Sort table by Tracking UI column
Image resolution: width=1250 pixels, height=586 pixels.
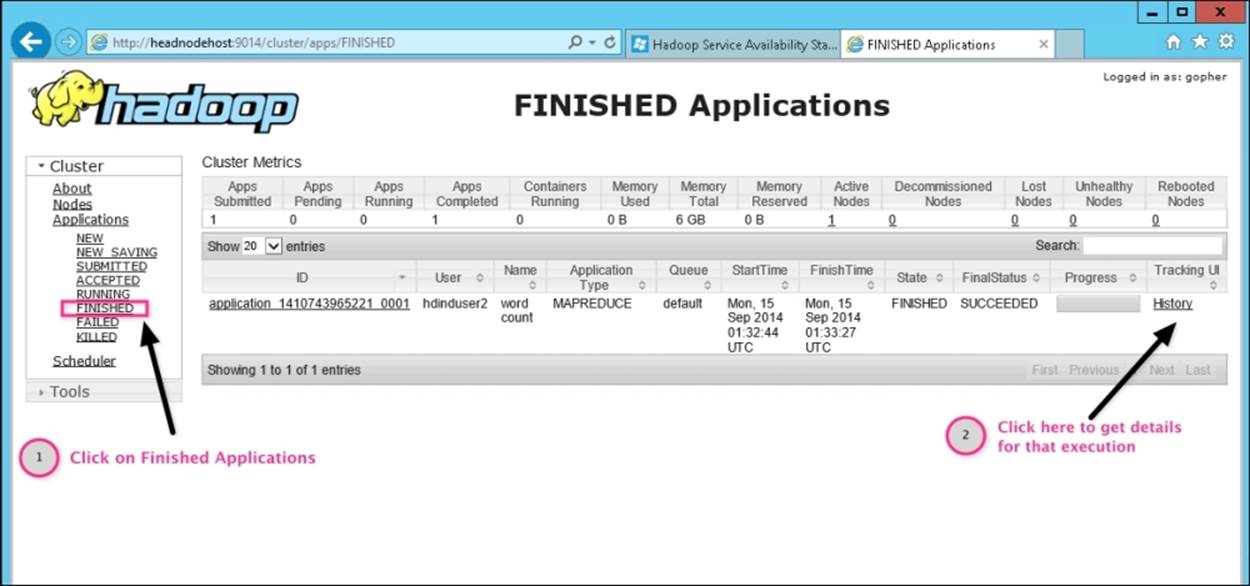click(1186, 277)
